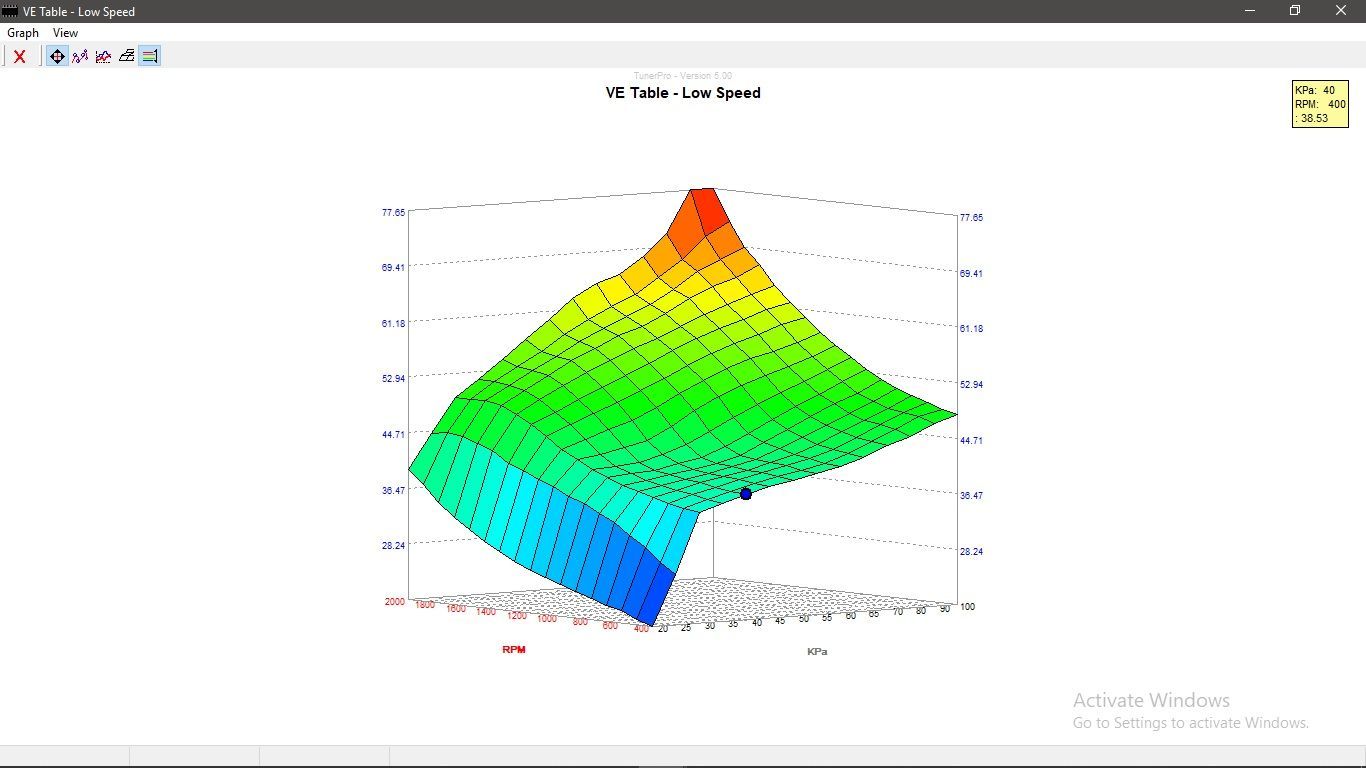This screenshot has height=768, width=1366.
Task: Click the KPa axis label
Action: point(817,652)
